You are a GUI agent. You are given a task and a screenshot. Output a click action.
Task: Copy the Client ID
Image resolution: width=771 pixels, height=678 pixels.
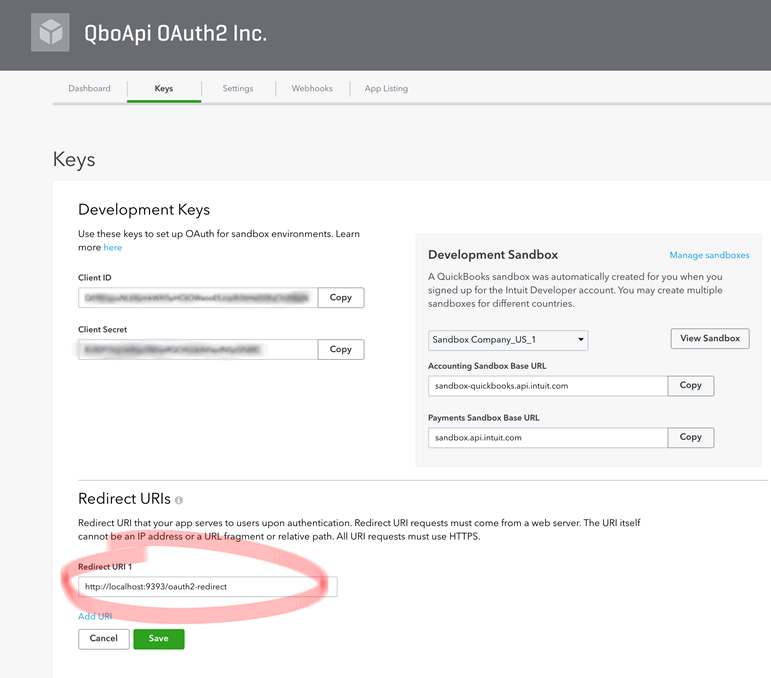tap(341, 297)
